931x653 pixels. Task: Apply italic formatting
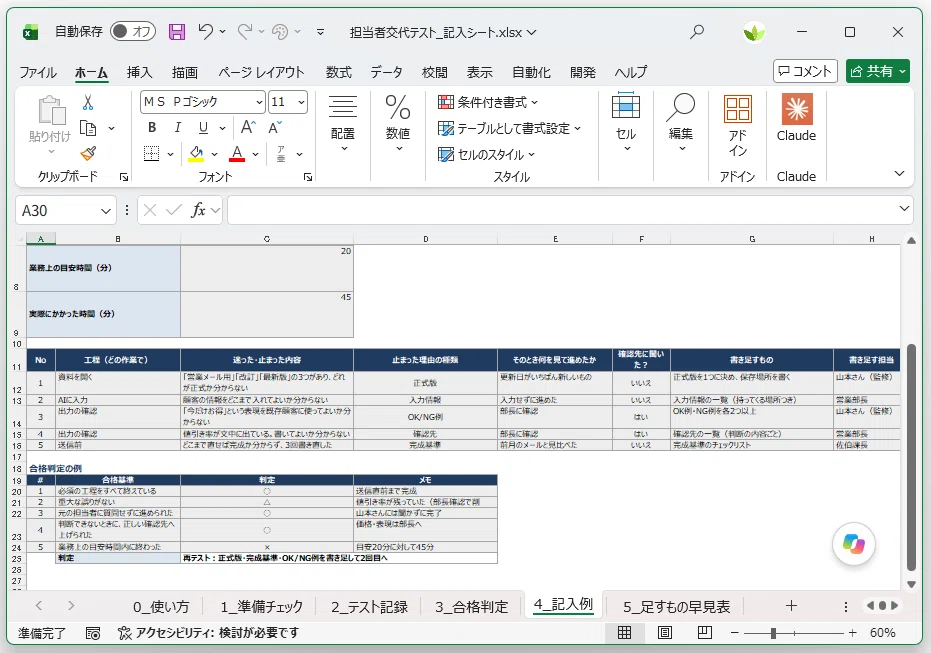[178, 128]
